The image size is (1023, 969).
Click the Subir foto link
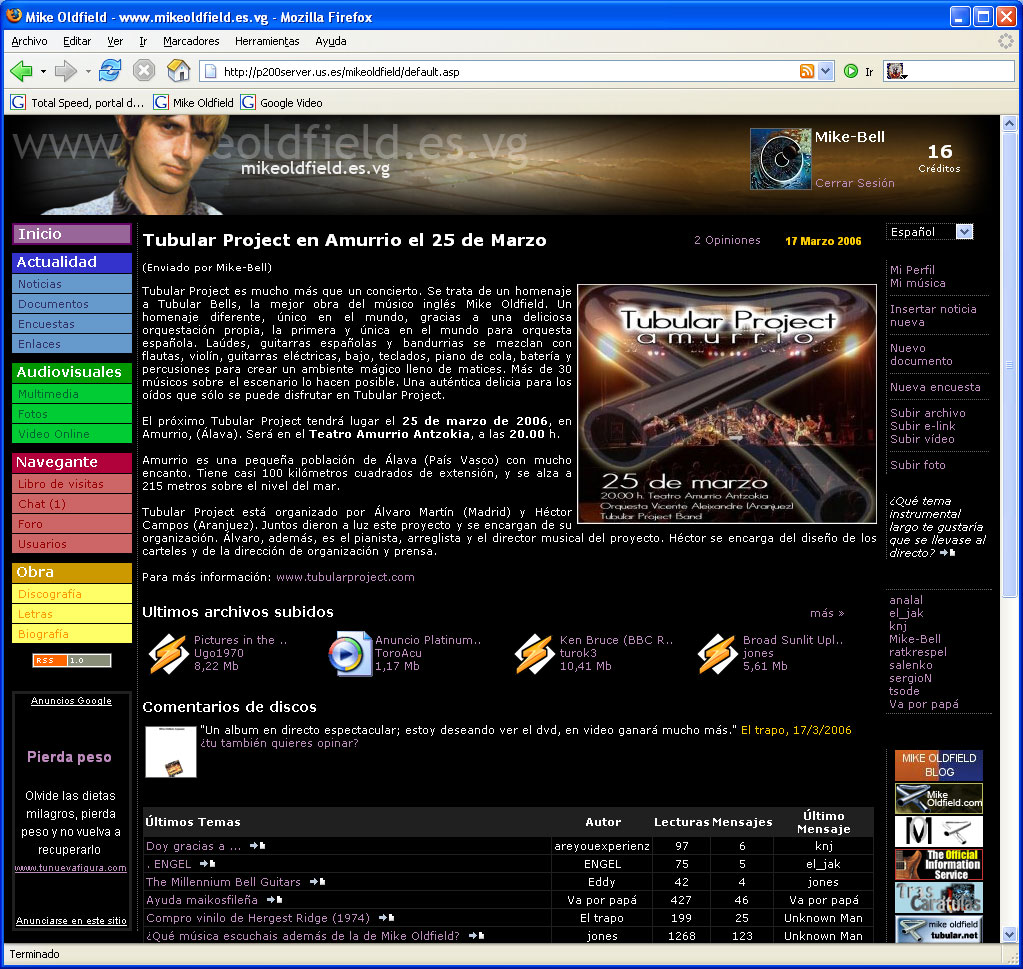[x=917, y=465]
